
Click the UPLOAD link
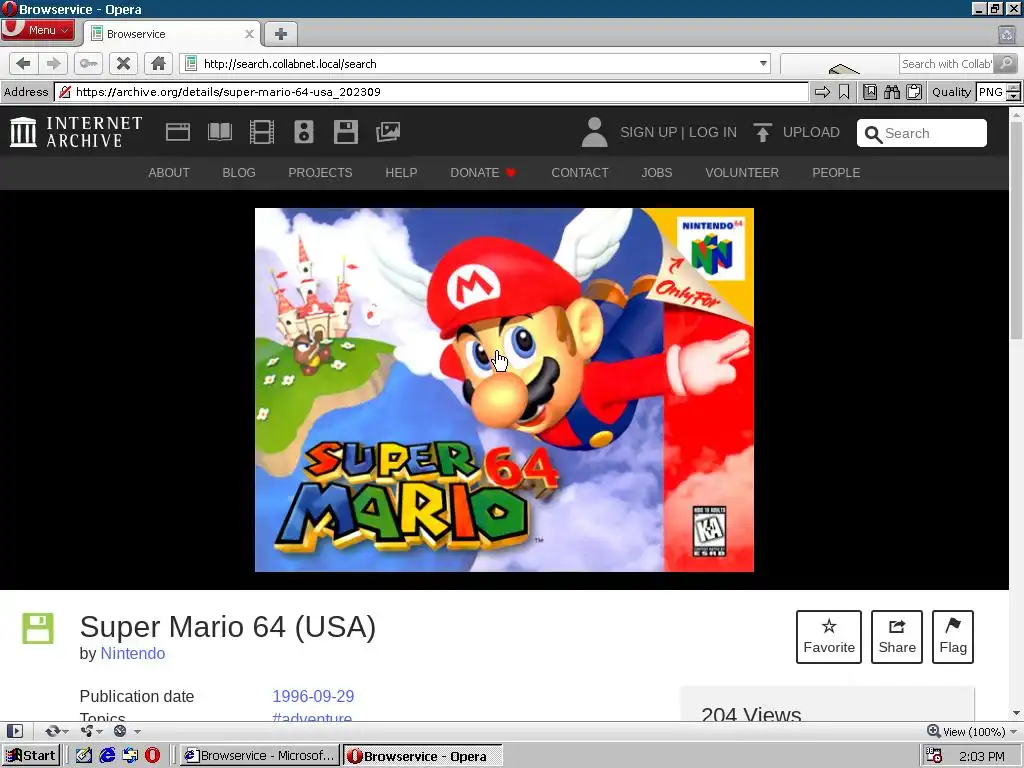pos(796,133)
